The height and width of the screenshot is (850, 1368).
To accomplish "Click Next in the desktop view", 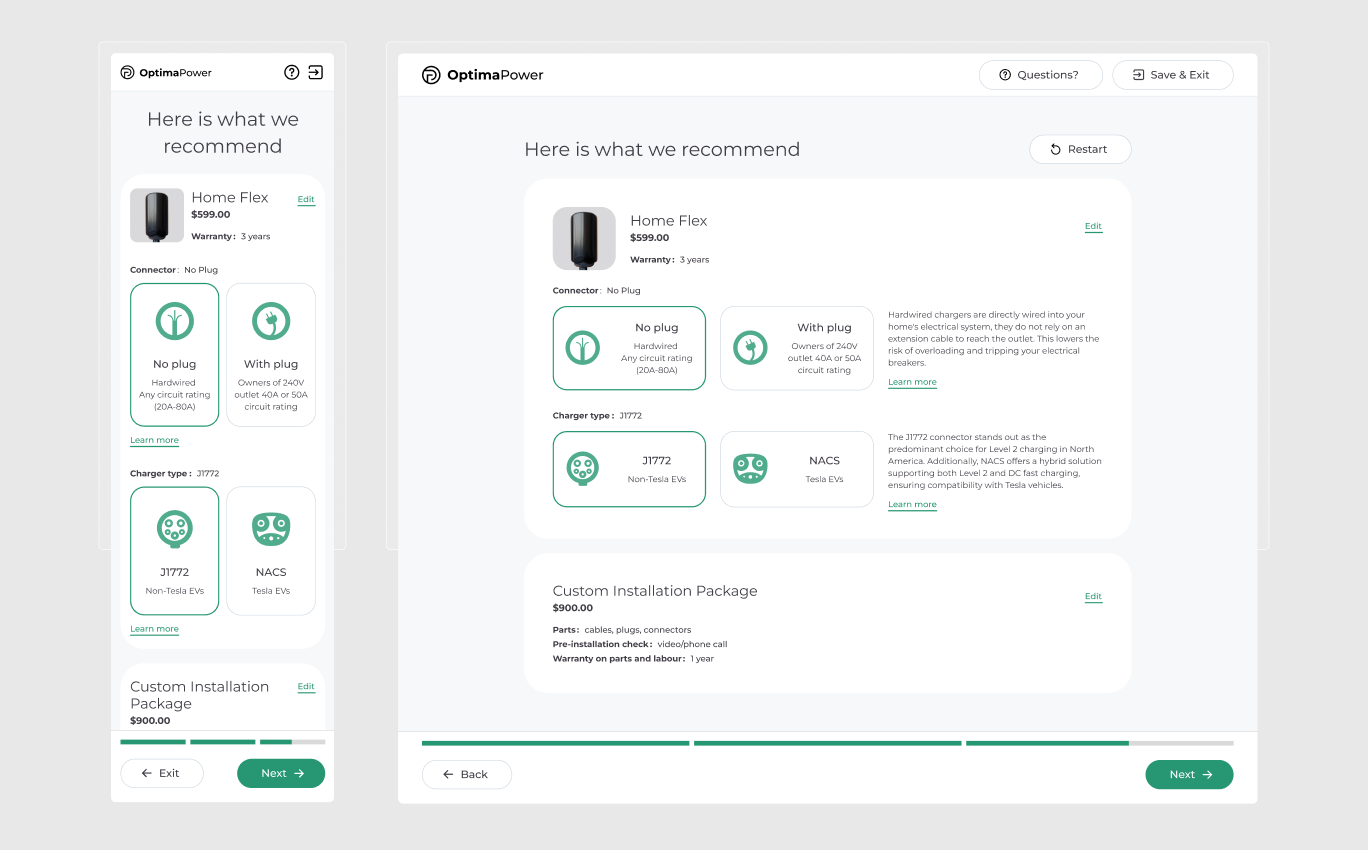I will coord(1189,774).
